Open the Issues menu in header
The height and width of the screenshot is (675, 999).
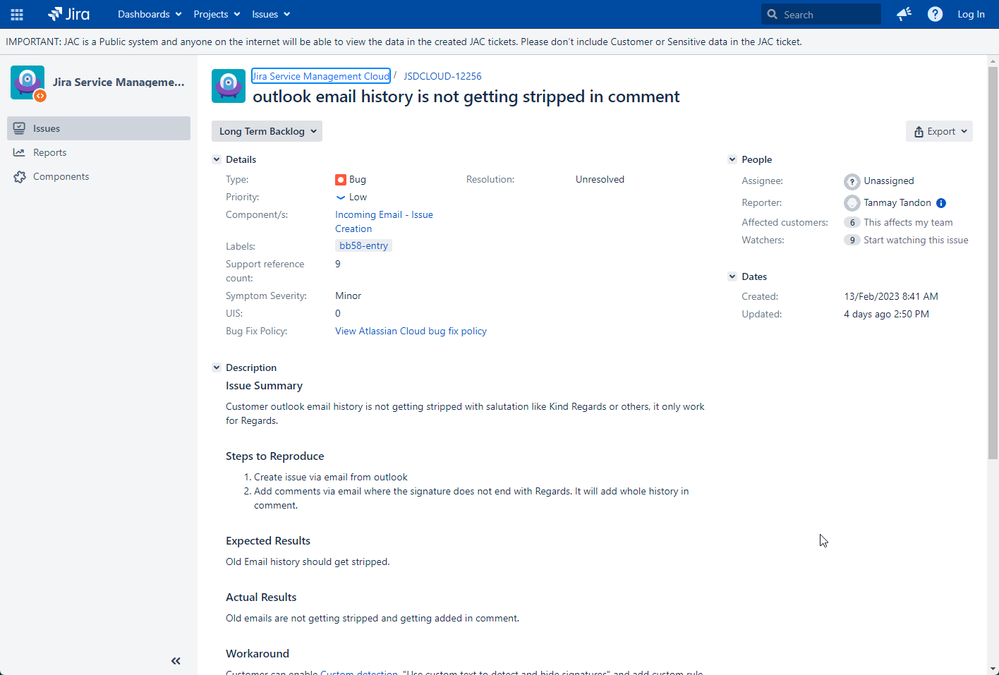(271, 14)
